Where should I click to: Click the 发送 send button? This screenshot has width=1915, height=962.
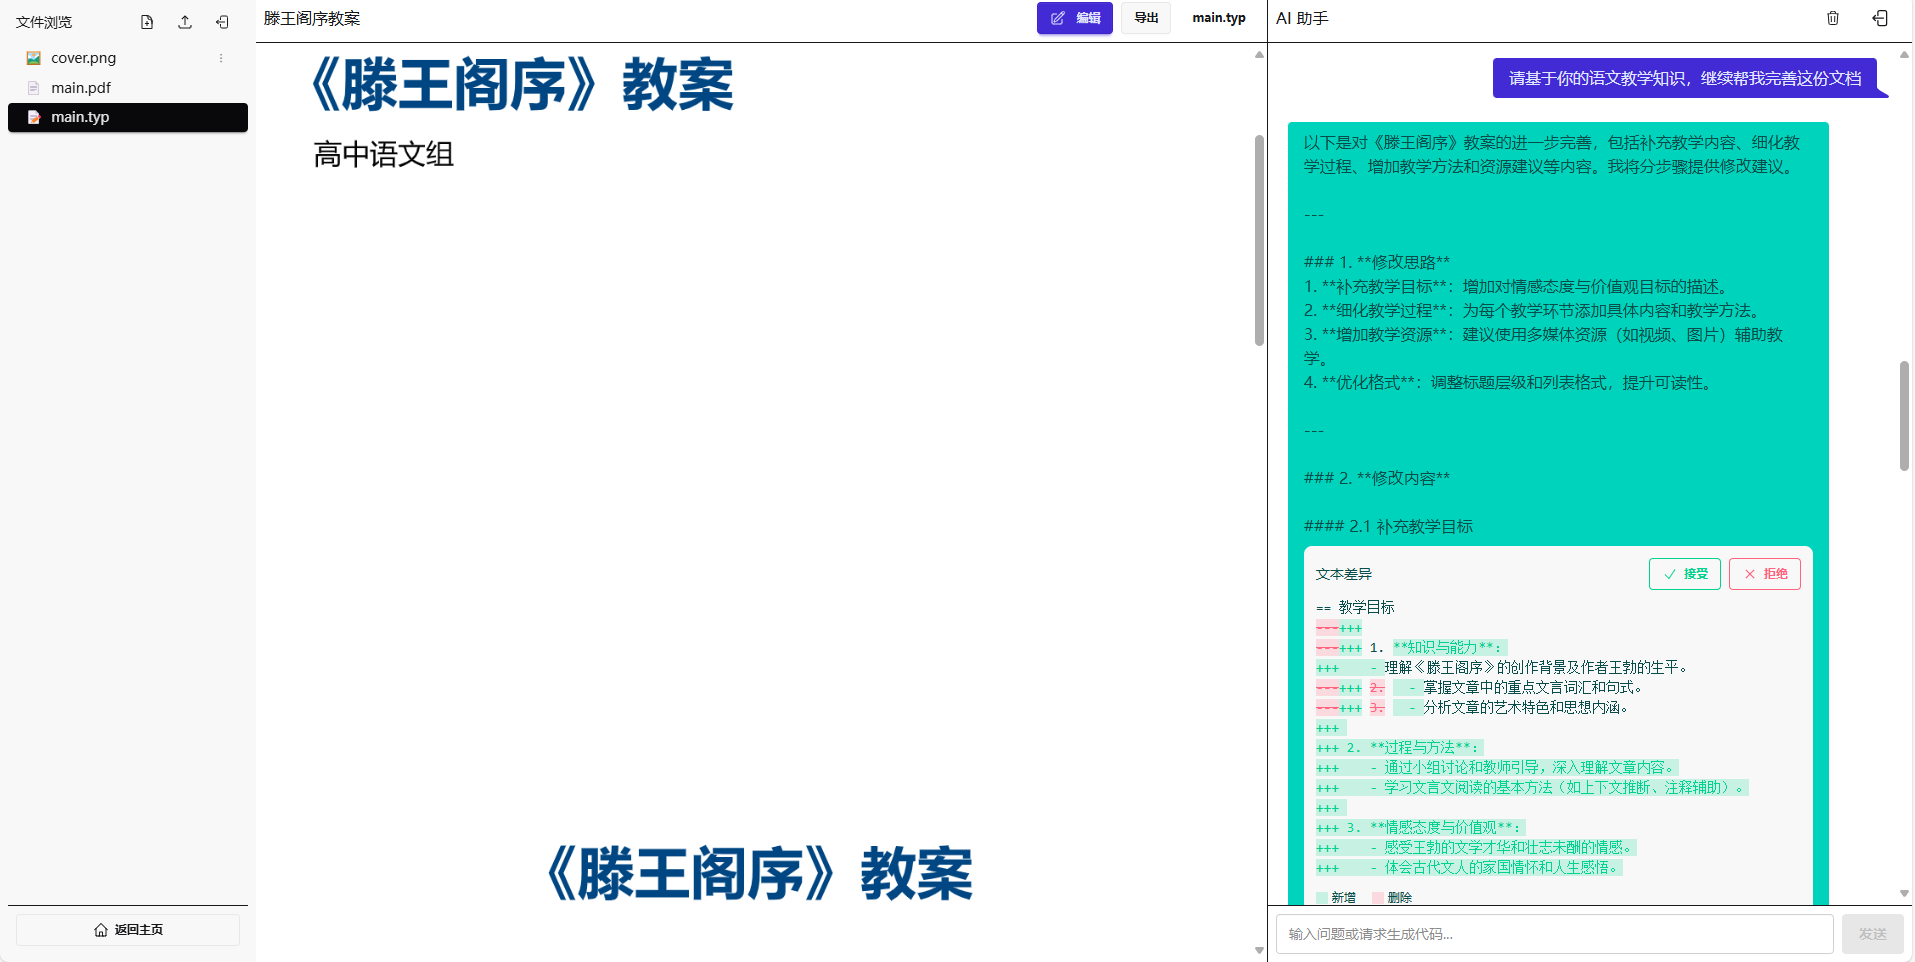tap(1871, 933)
